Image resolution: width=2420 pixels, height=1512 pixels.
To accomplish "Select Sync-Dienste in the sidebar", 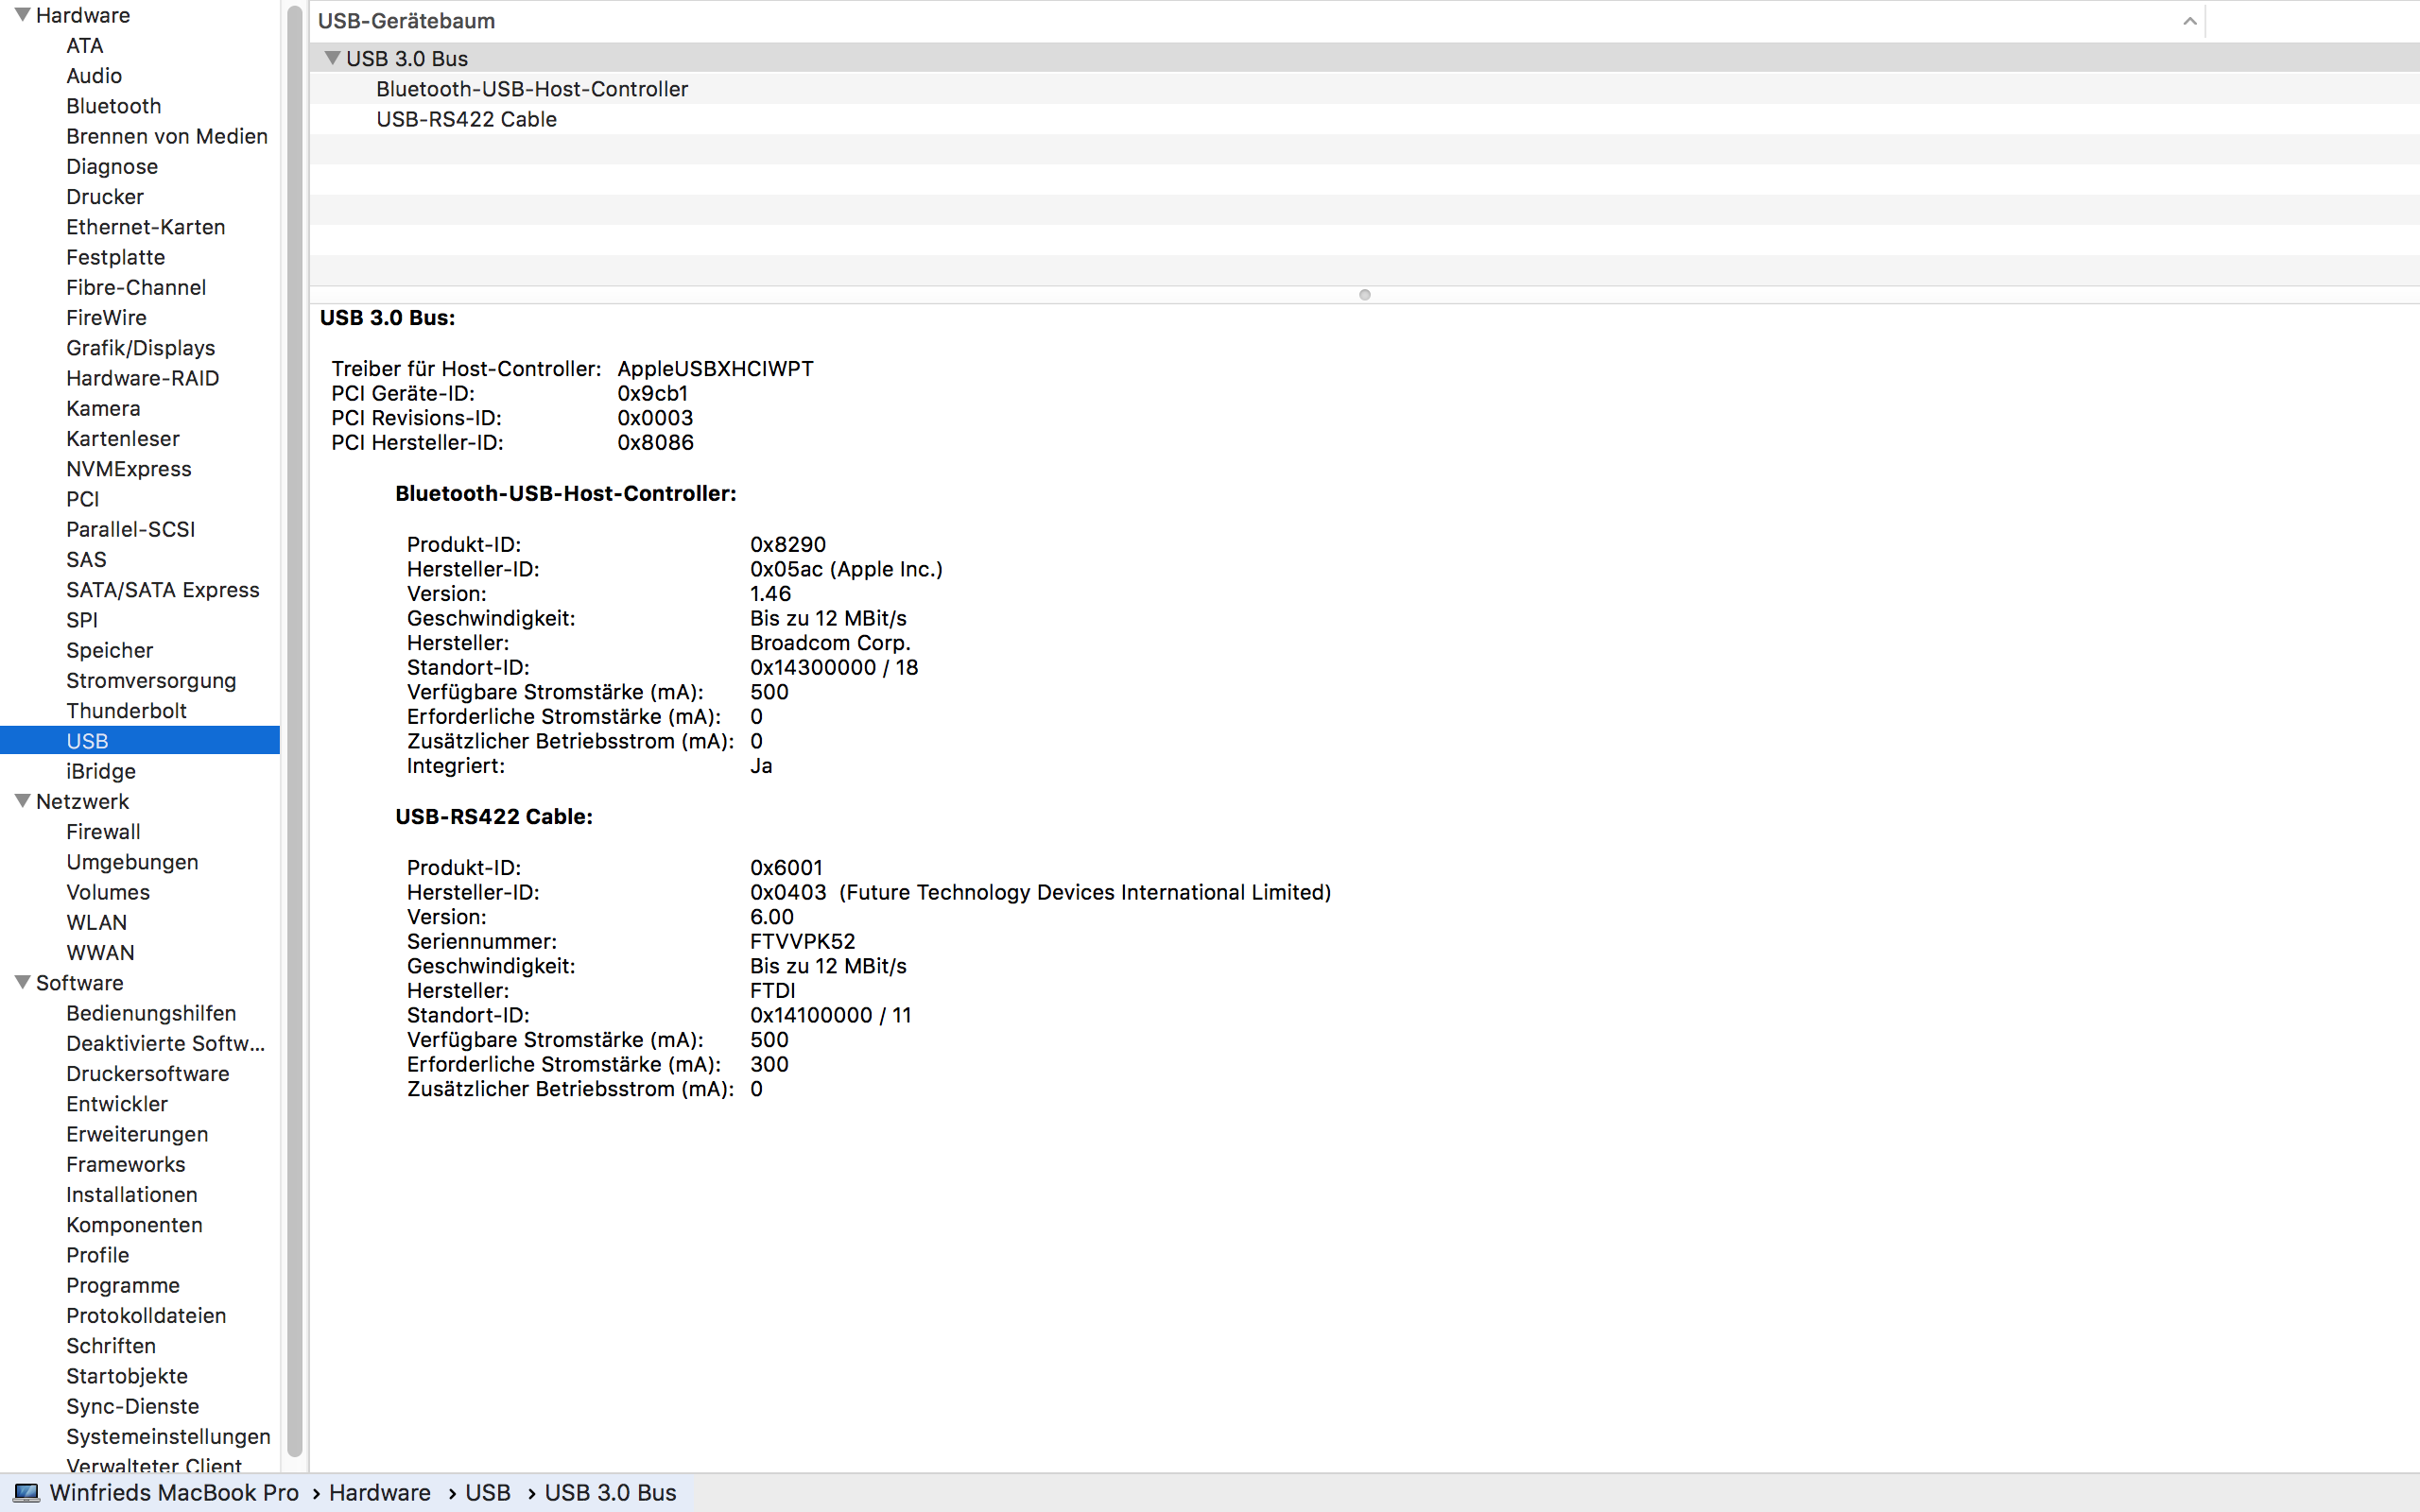I will (133, 1406).
